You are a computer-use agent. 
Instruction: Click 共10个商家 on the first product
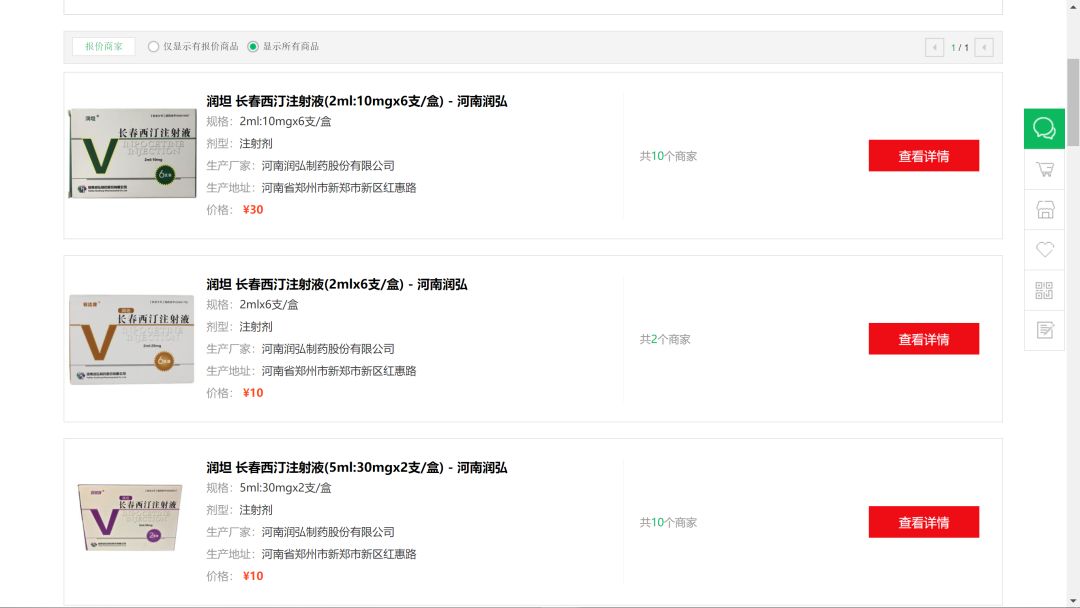coord(668,156)
